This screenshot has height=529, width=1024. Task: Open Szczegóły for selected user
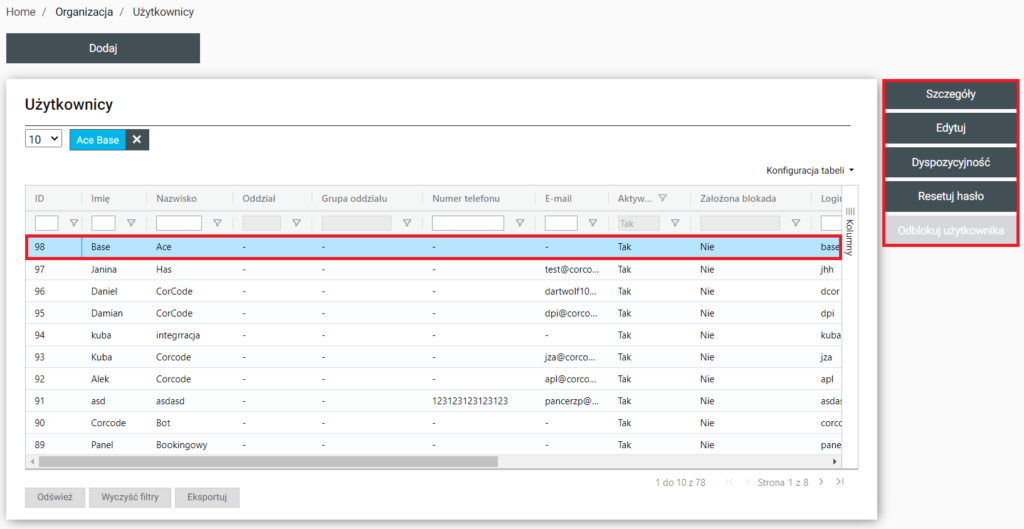(x=950, y=94)
